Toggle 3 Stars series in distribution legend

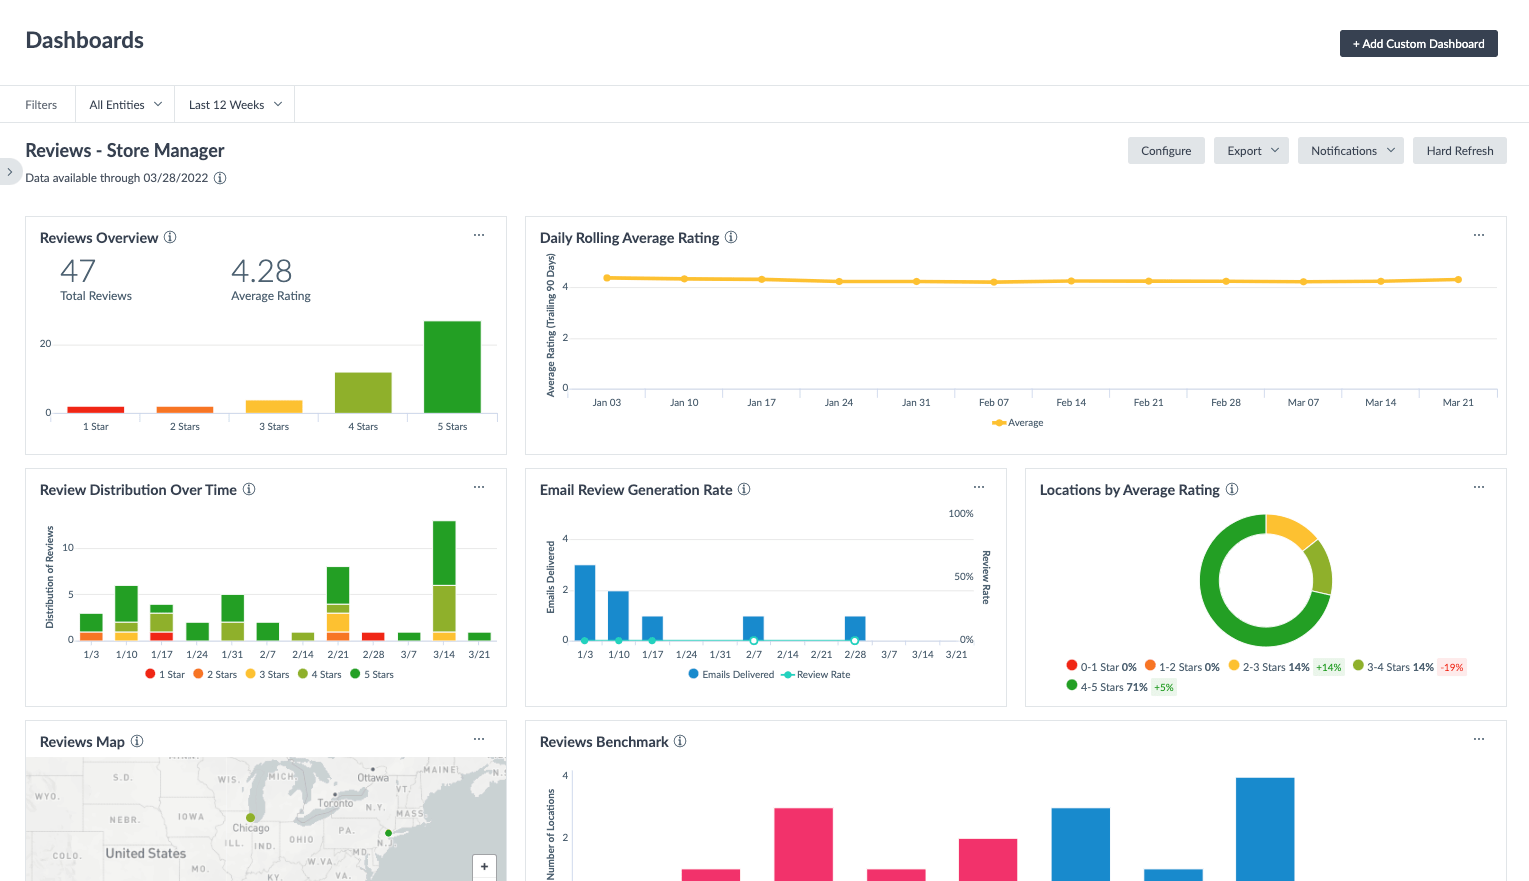pyautogui.click(x=267, y=674)
